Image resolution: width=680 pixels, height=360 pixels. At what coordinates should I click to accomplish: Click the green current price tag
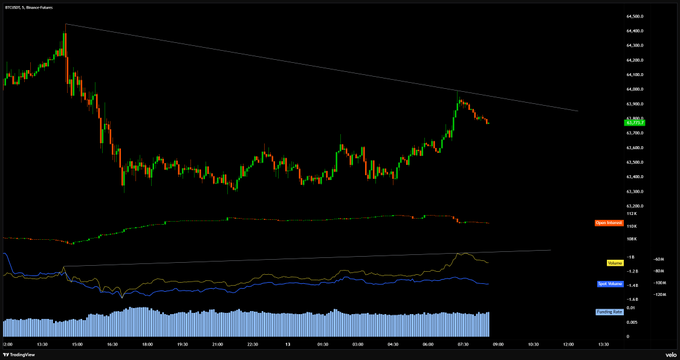634,123
